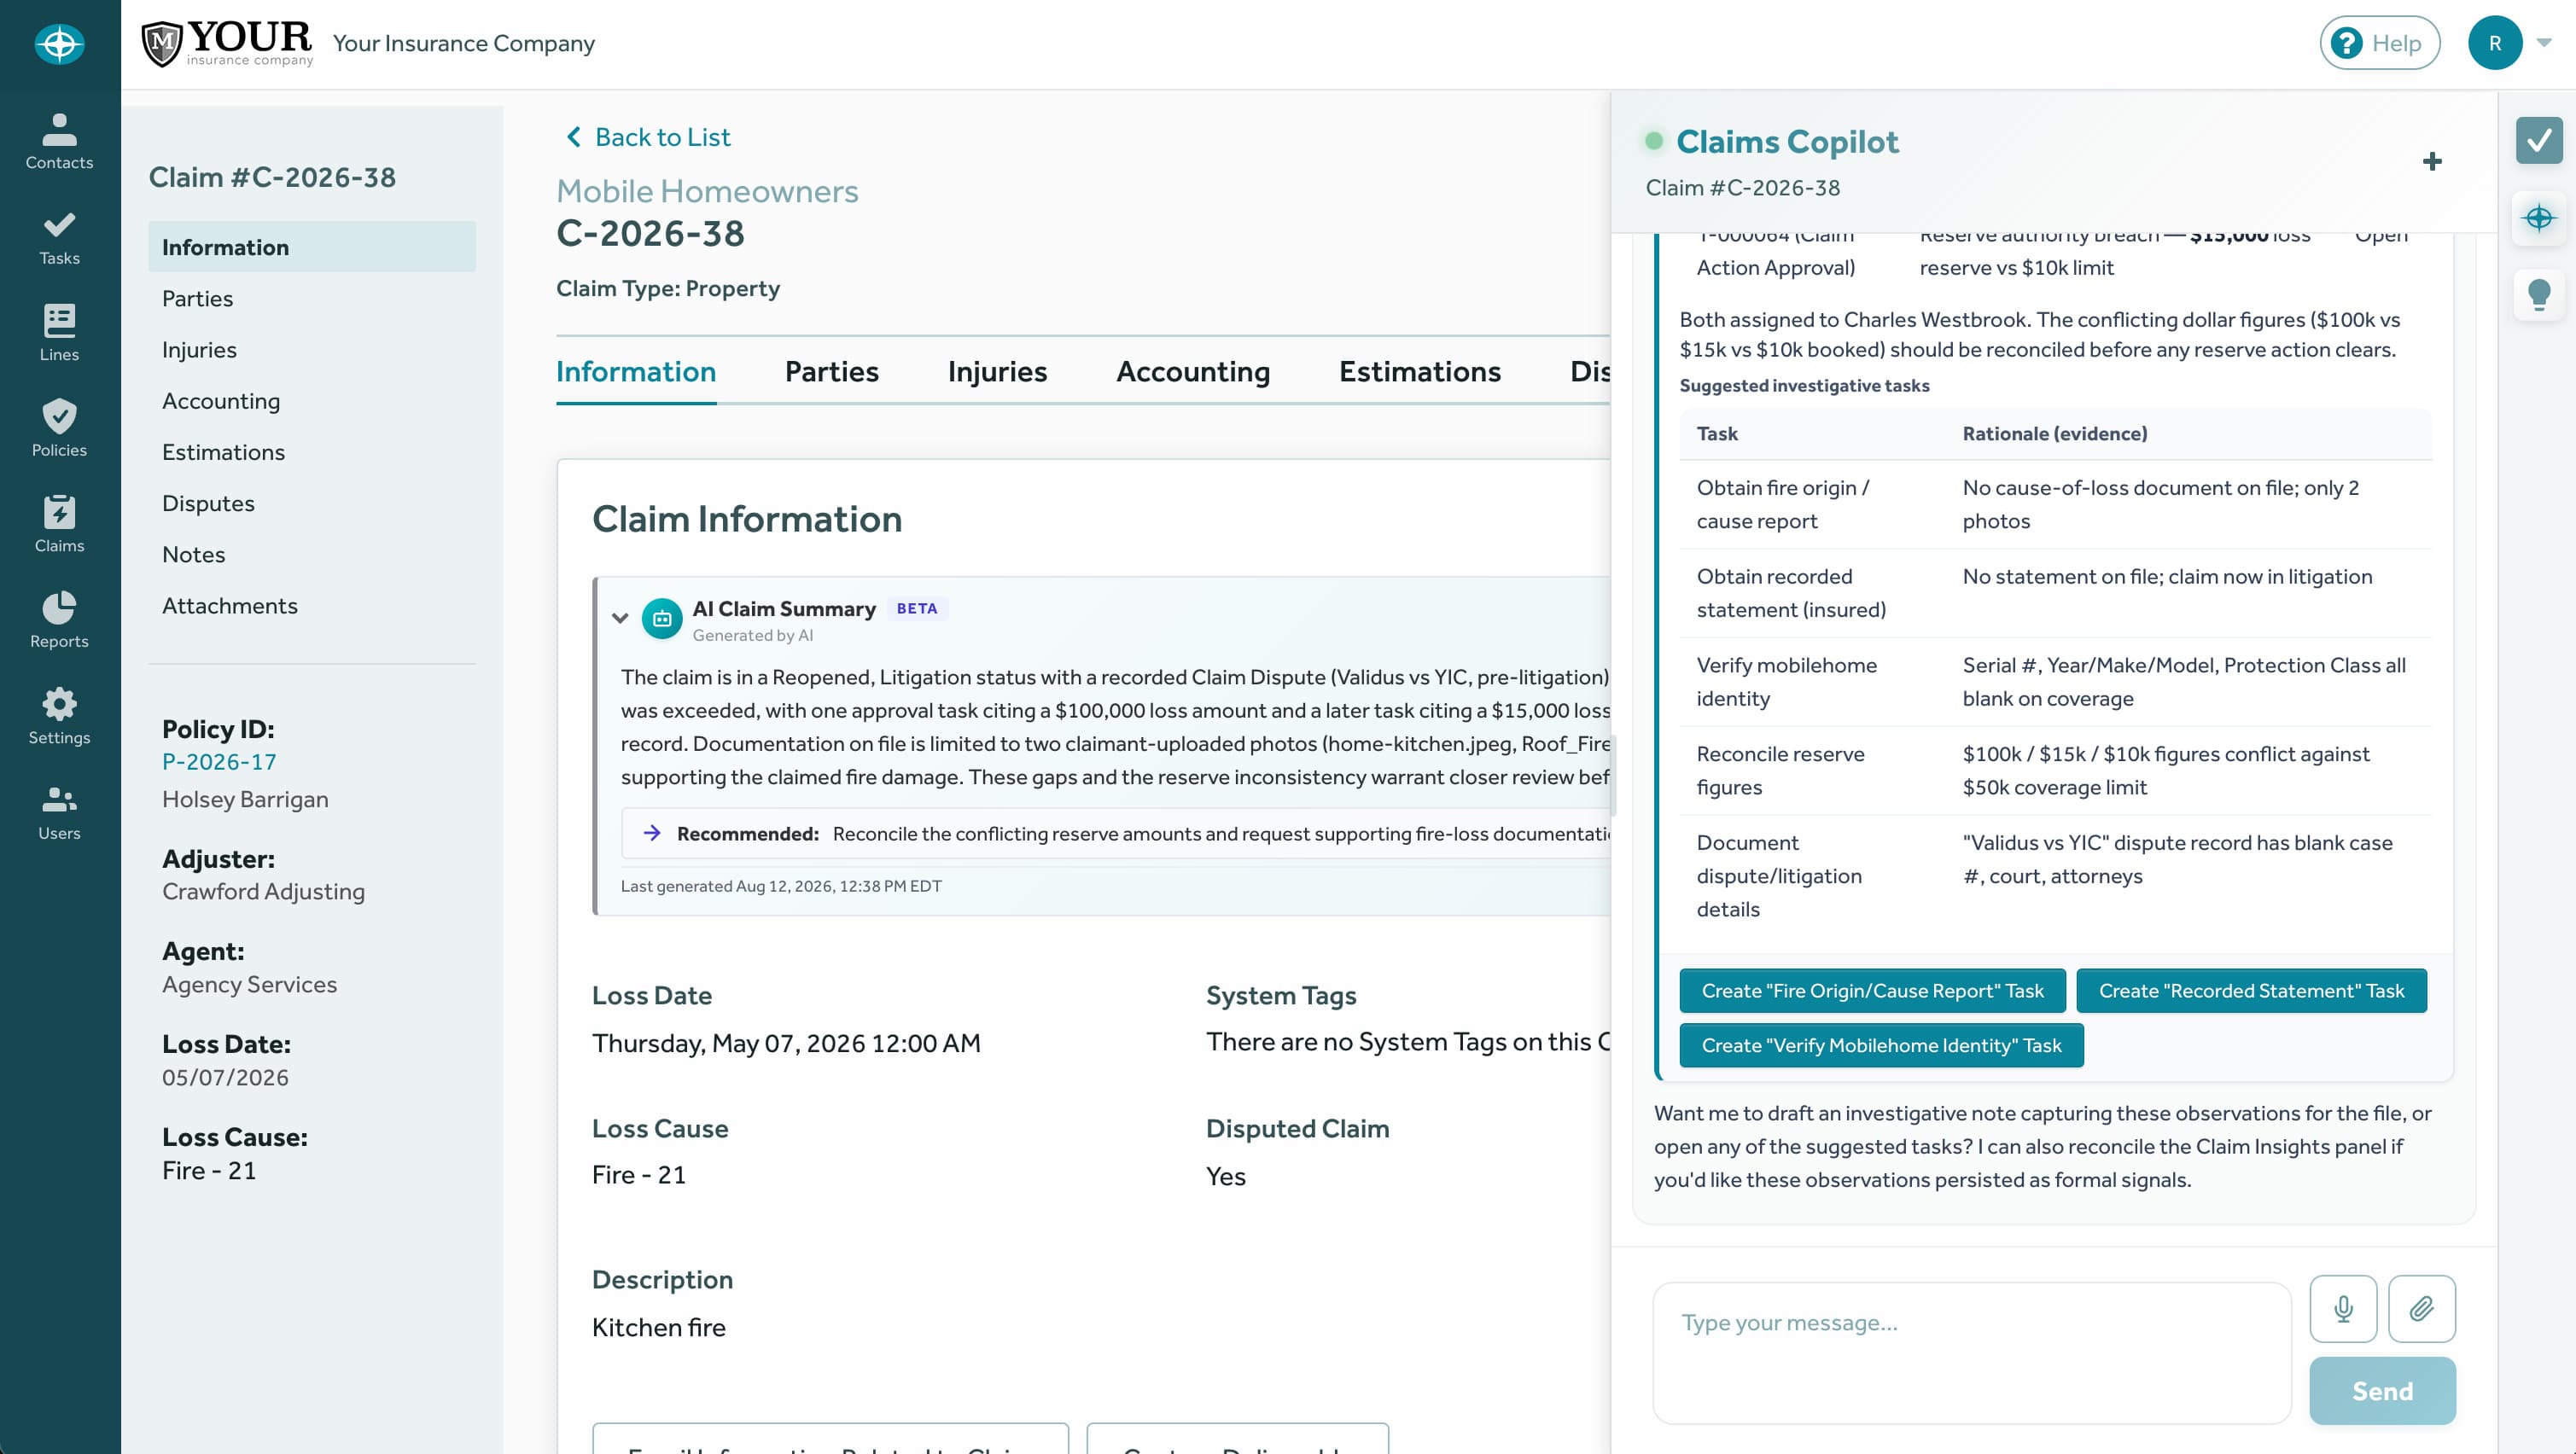This screenshot has width=2576, height=1454.
Task: Open Lines in the left sidebar
Action: 59,333
